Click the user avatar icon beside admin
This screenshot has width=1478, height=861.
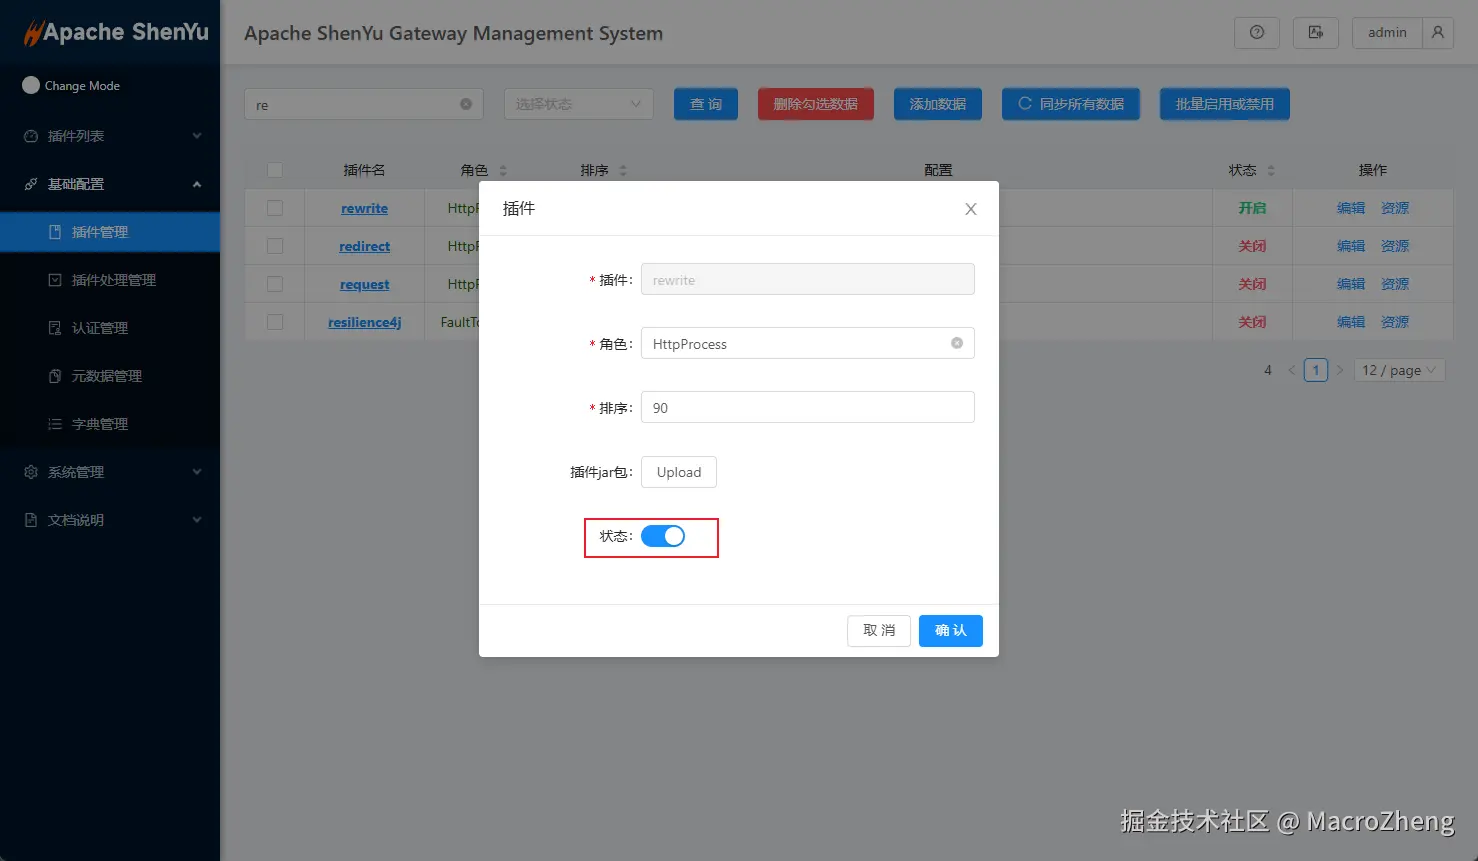1438,32
